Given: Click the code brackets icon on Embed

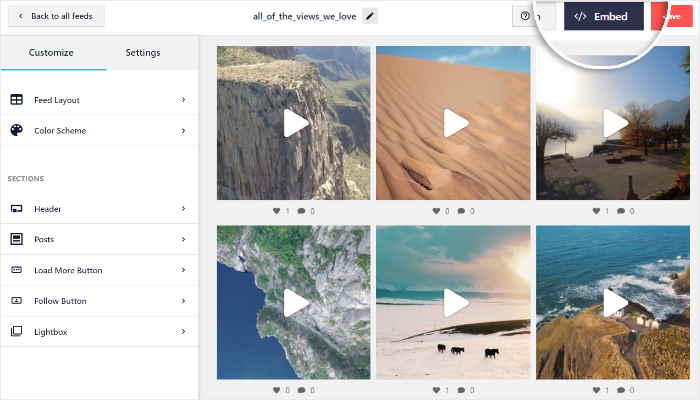Looking at the screenshot, I should click(x=580, y=17).
